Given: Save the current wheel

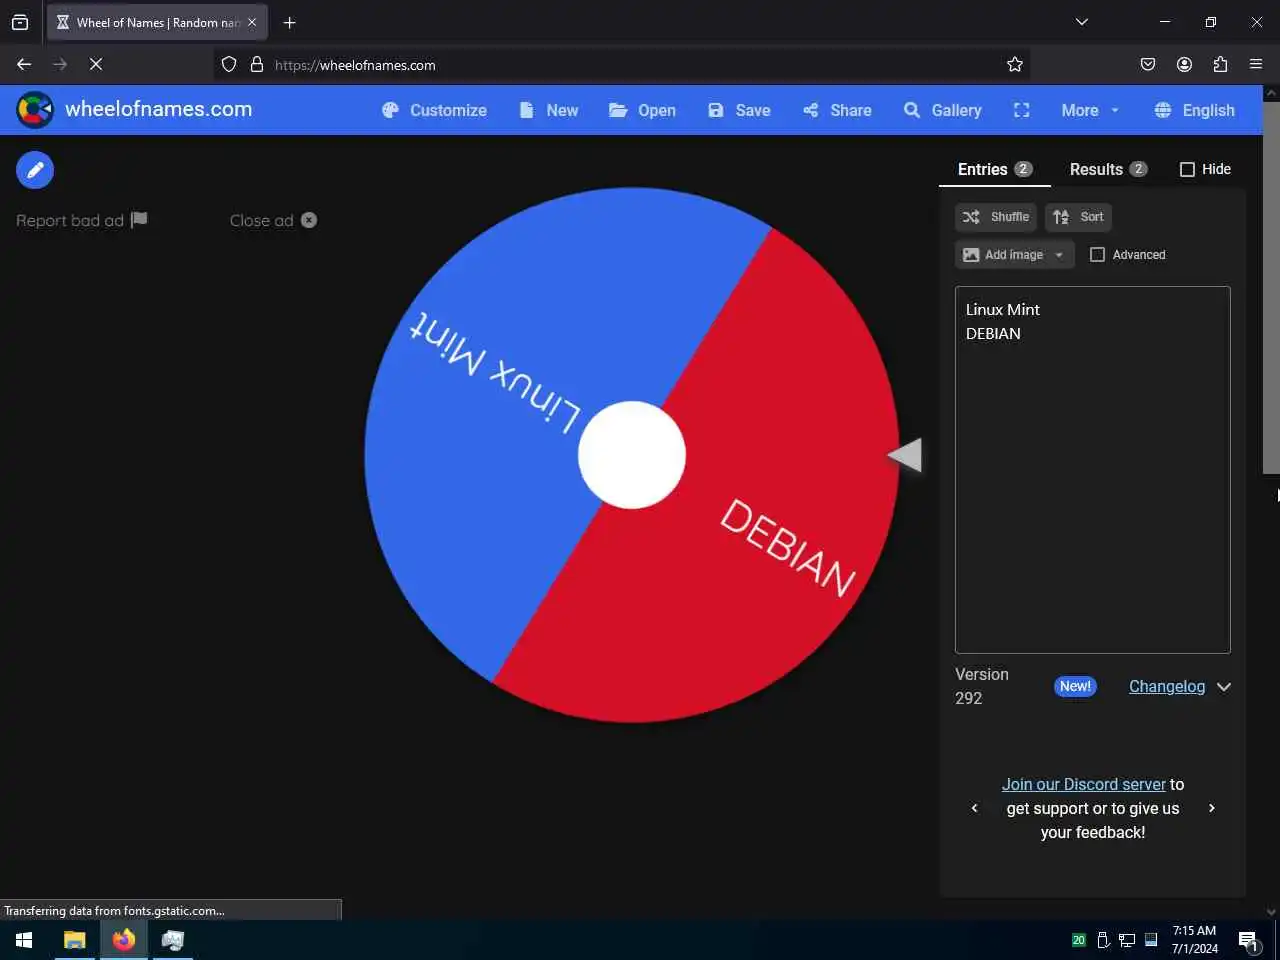Looking at the screenshot, I should (739, 110).
